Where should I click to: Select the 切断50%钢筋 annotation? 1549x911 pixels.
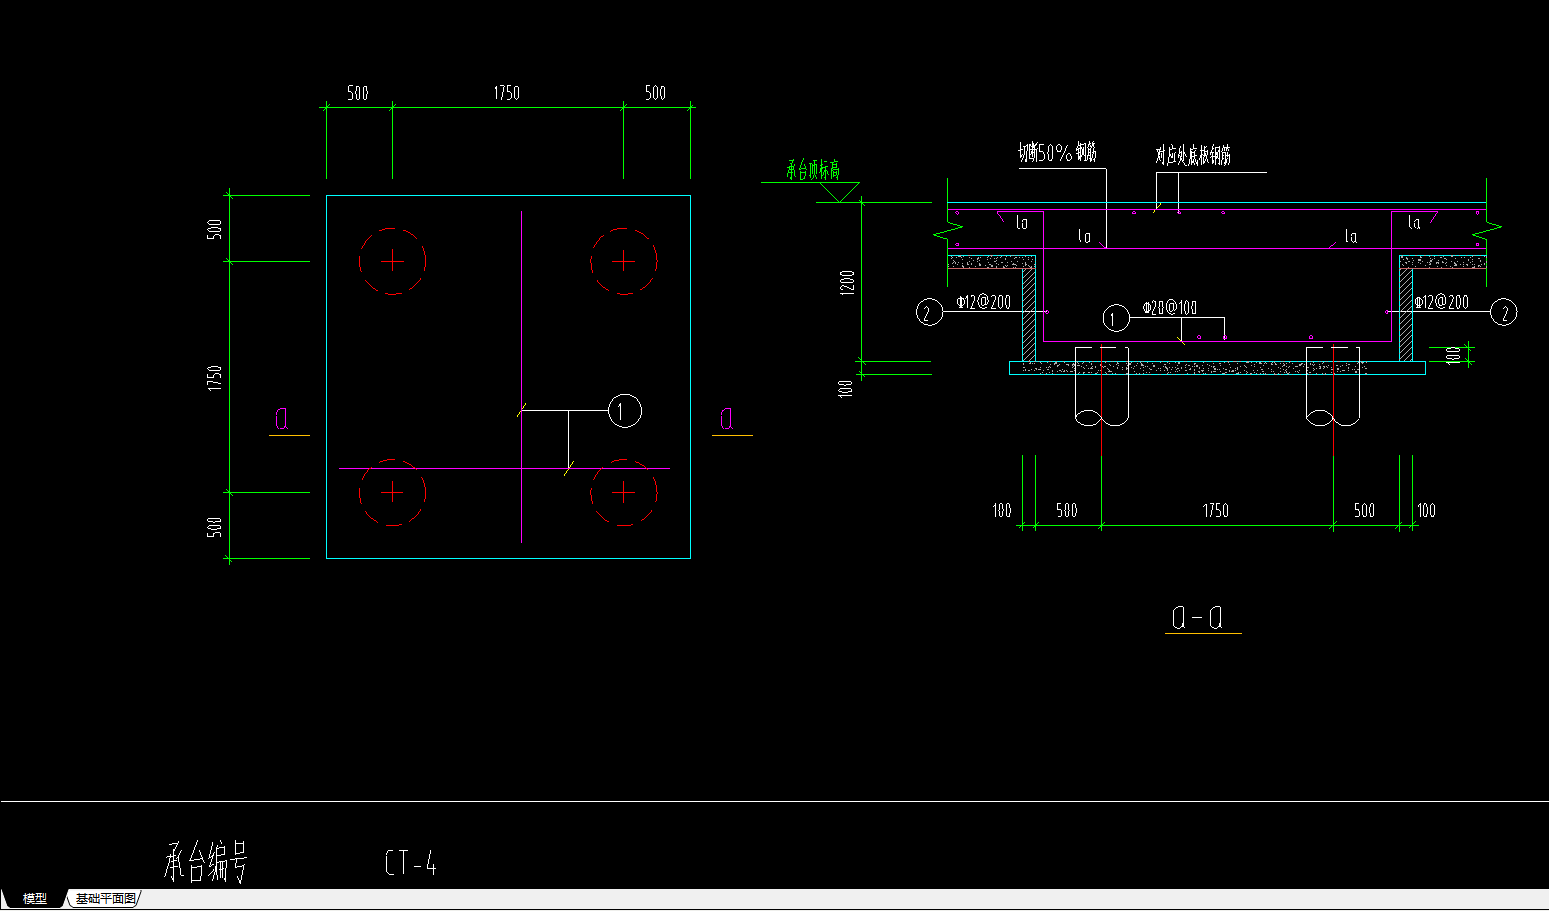coord(1057,153)
